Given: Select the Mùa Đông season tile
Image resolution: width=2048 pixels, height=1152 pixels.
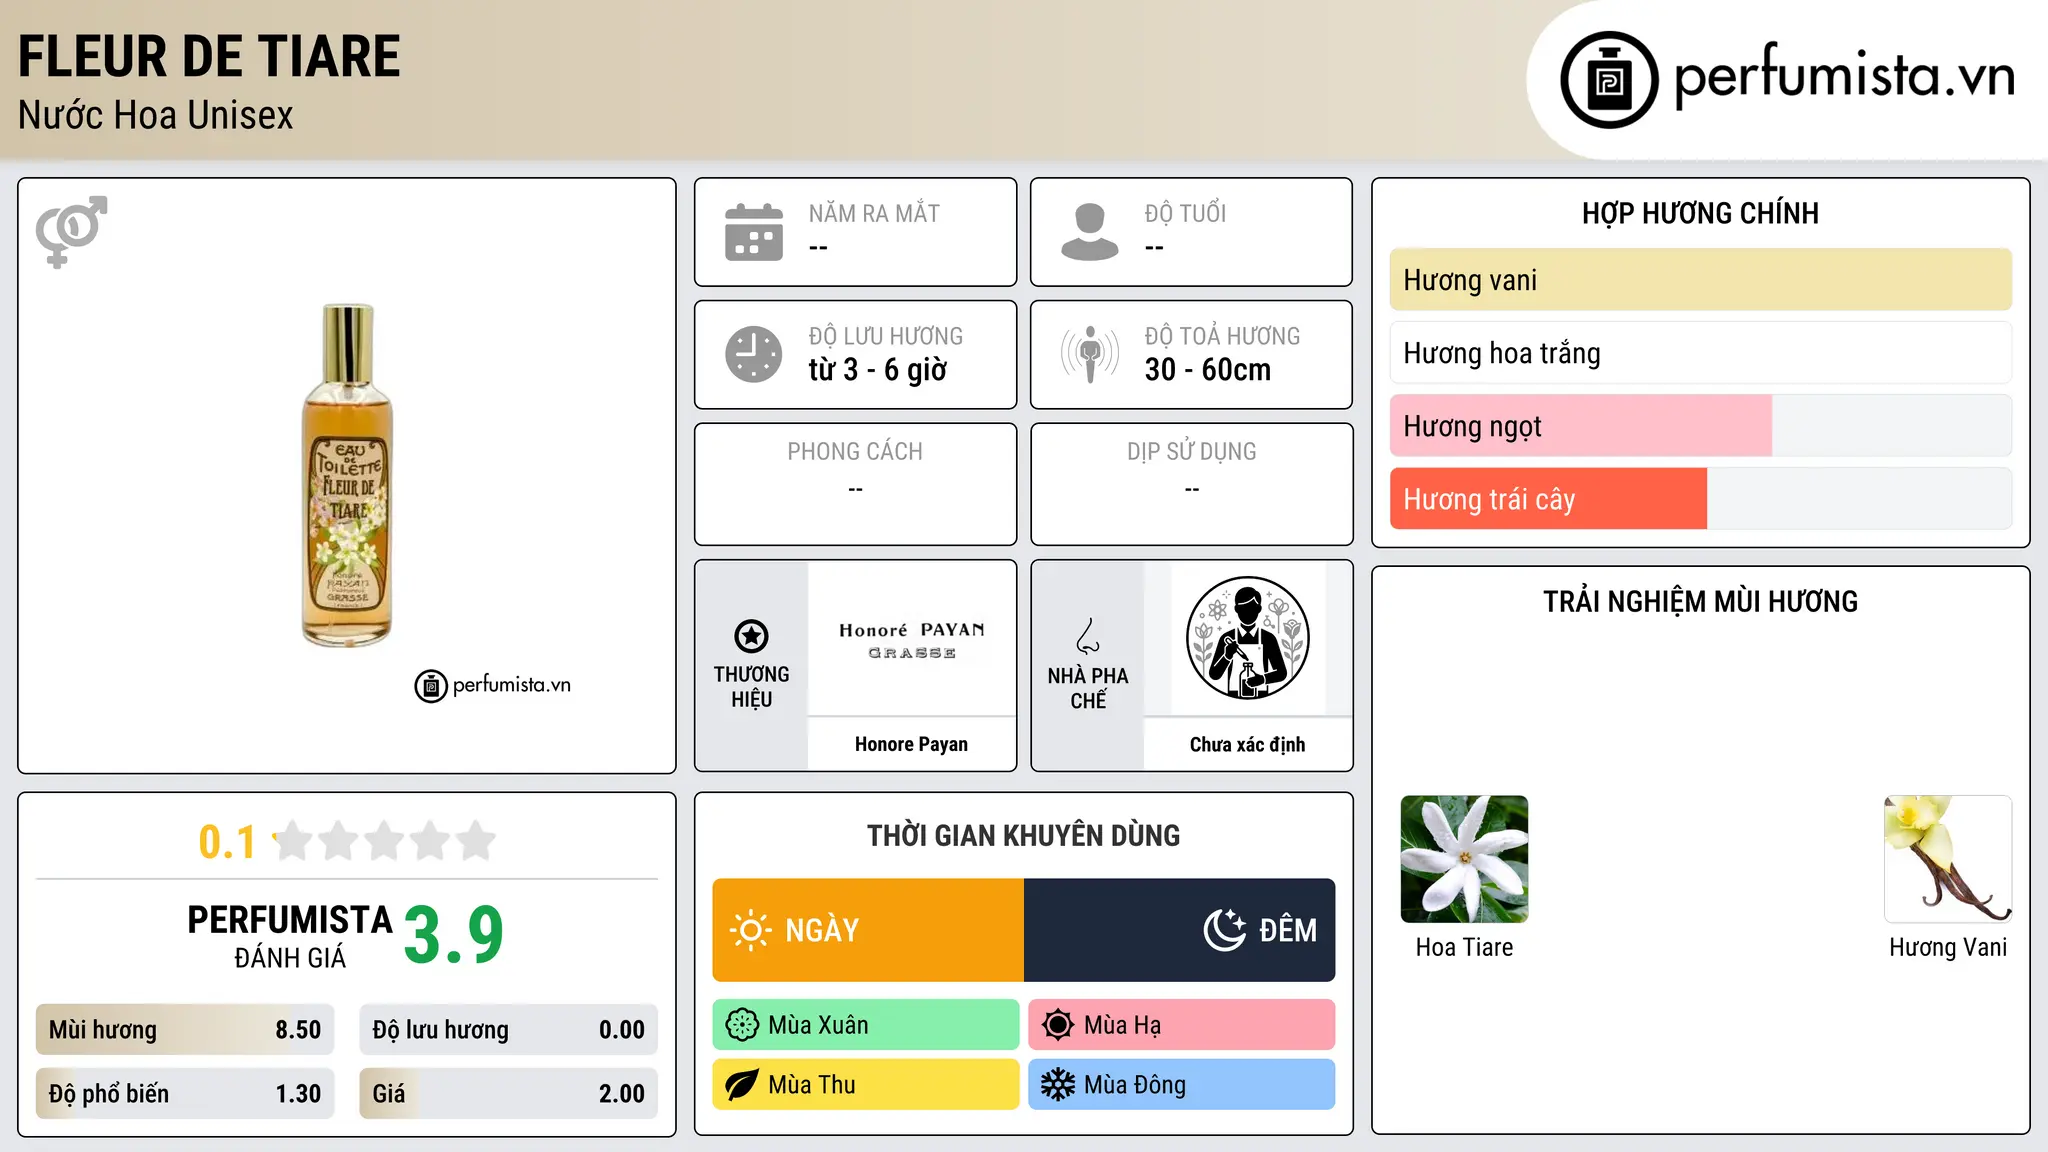Looking at the screenshot, I should [x=1182, y=1085].
